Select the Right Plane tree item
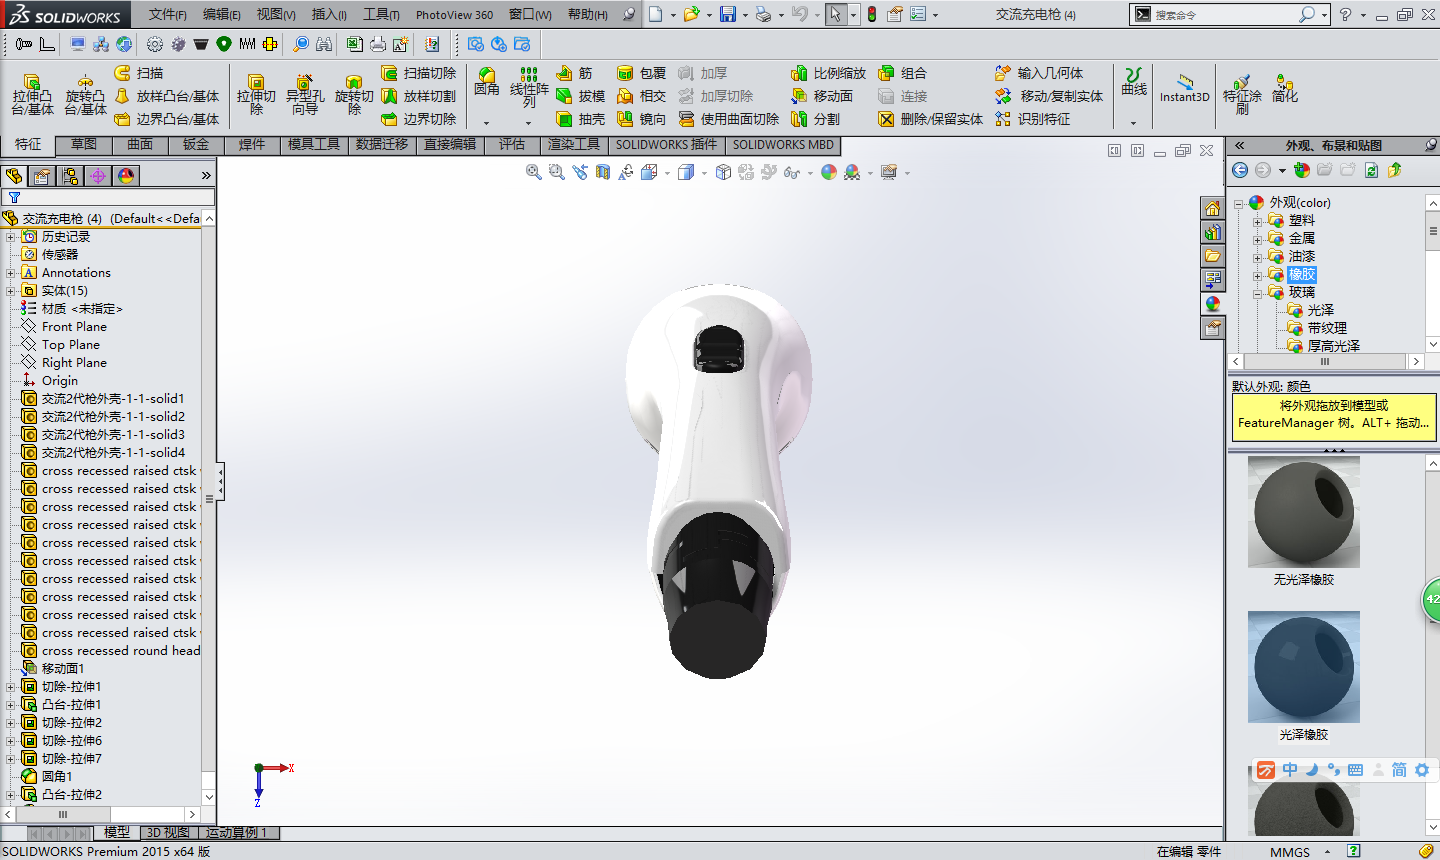 [74, 363]
